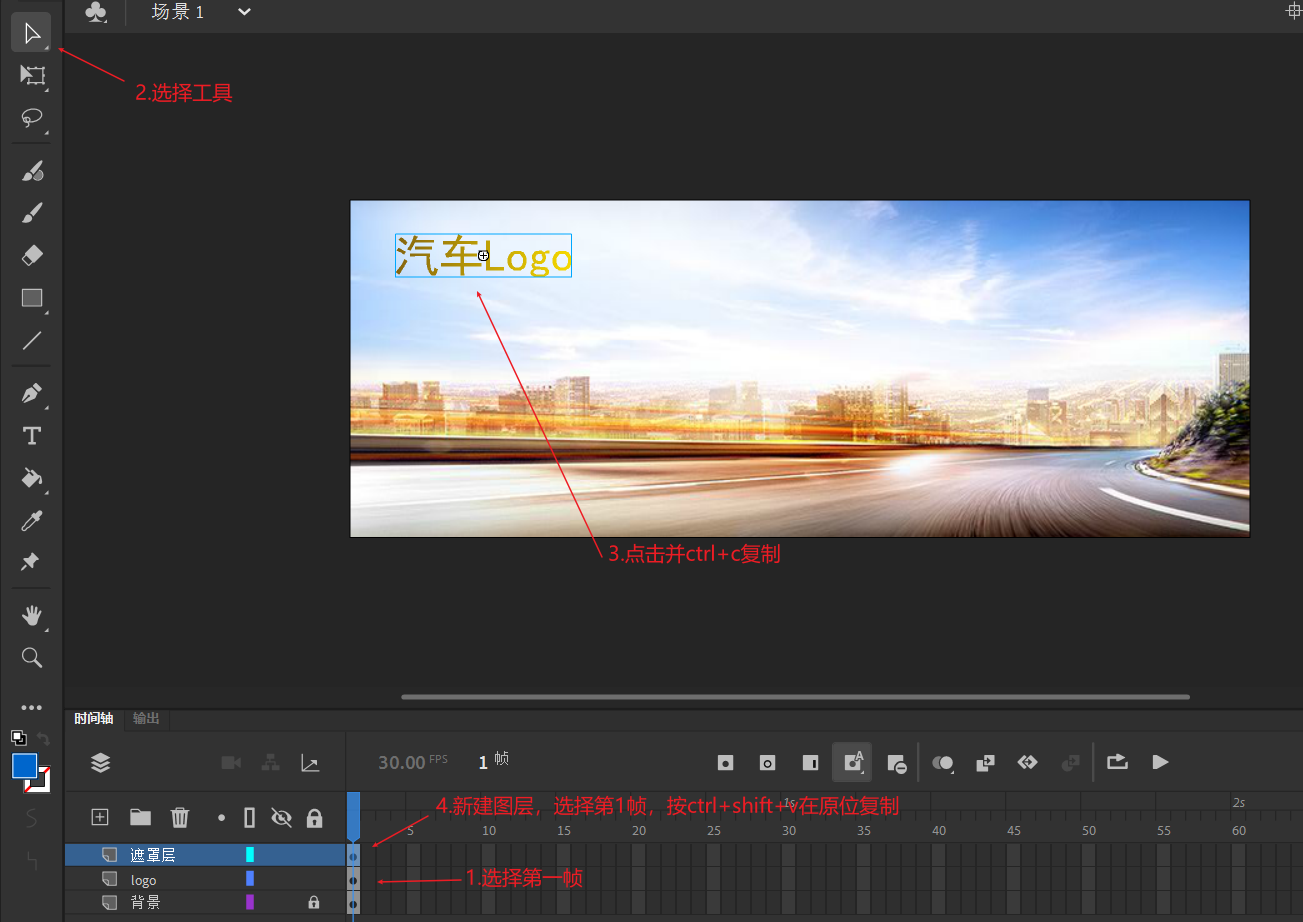Click the black and white default colors icon
Screen dimensions: 1303x922
18,738
